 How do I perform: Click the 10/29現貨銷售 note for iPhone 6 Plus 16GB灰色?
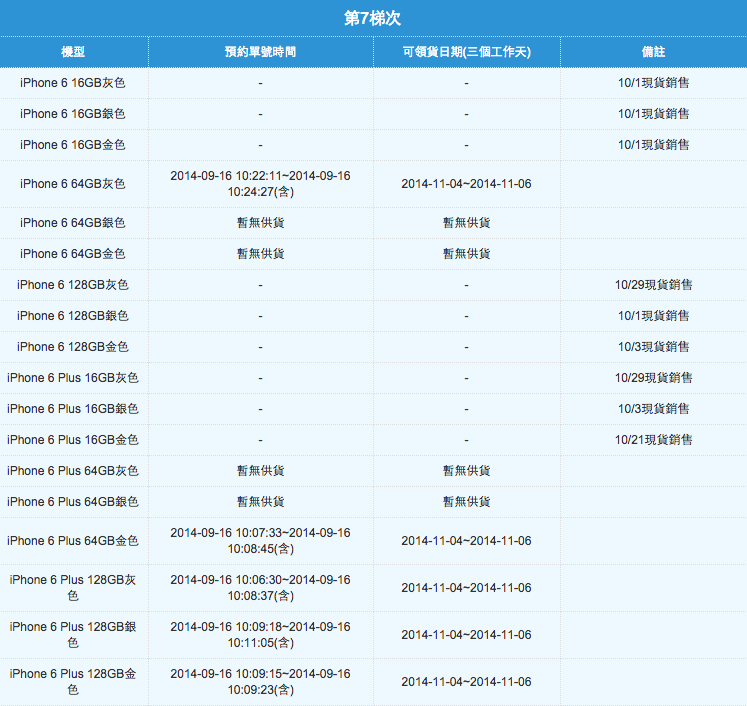click(653, 378)
